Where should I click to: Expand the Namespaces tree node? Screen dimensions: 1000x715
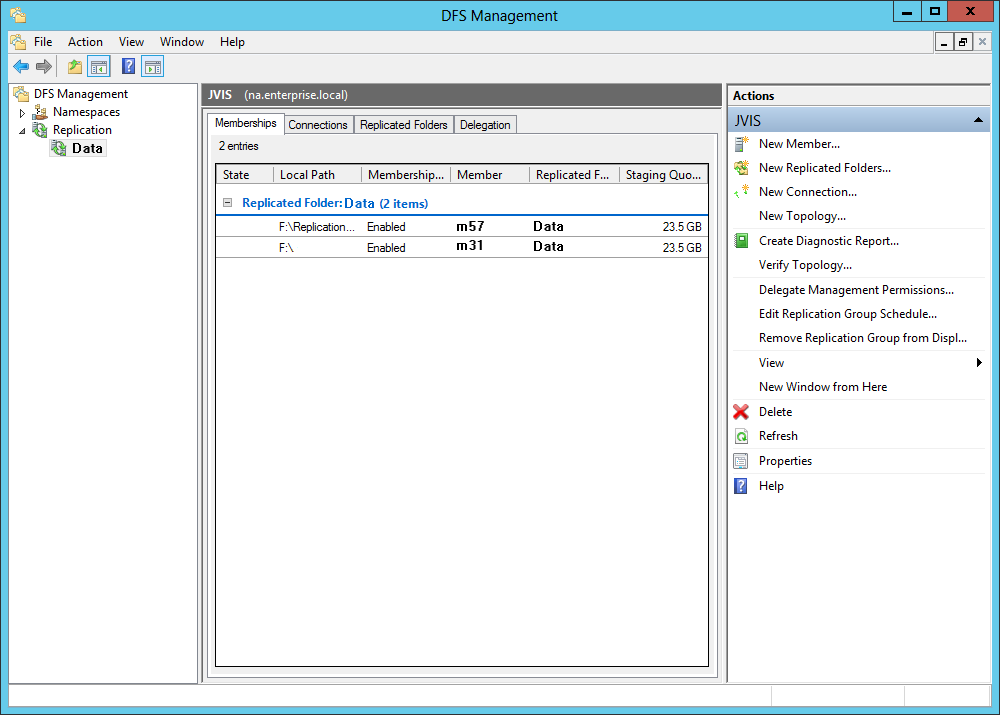(21, 111)
